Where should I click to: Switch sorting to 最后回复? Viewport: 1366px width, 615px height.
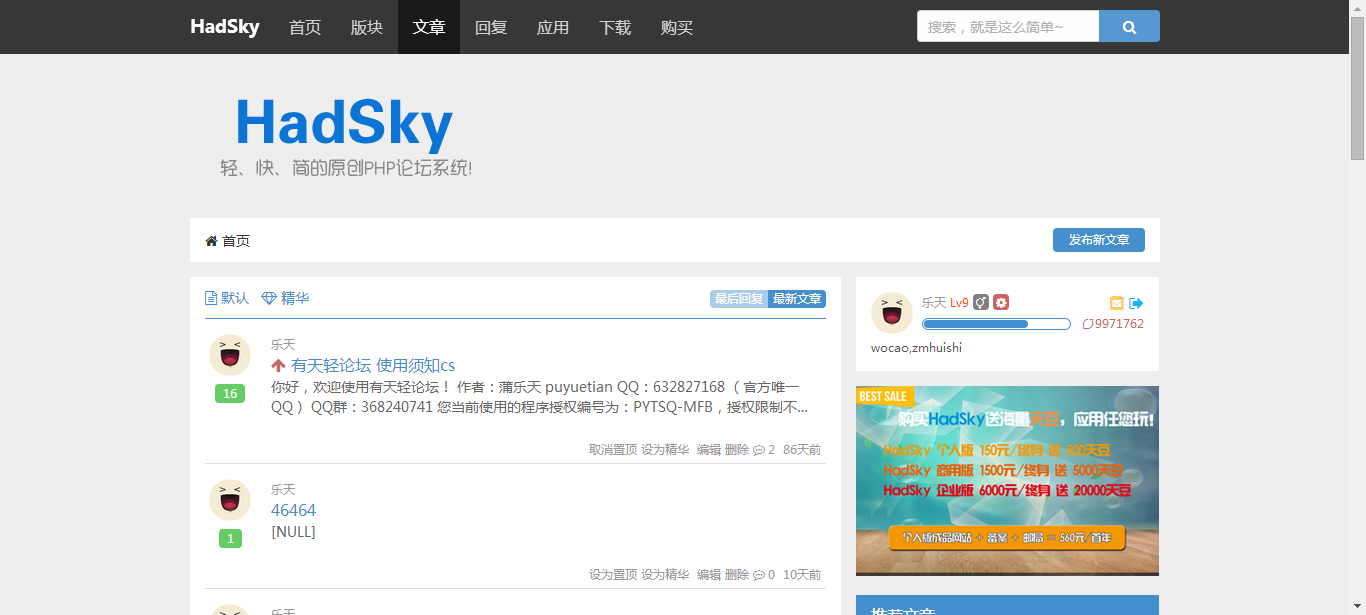tap(739, 299)
